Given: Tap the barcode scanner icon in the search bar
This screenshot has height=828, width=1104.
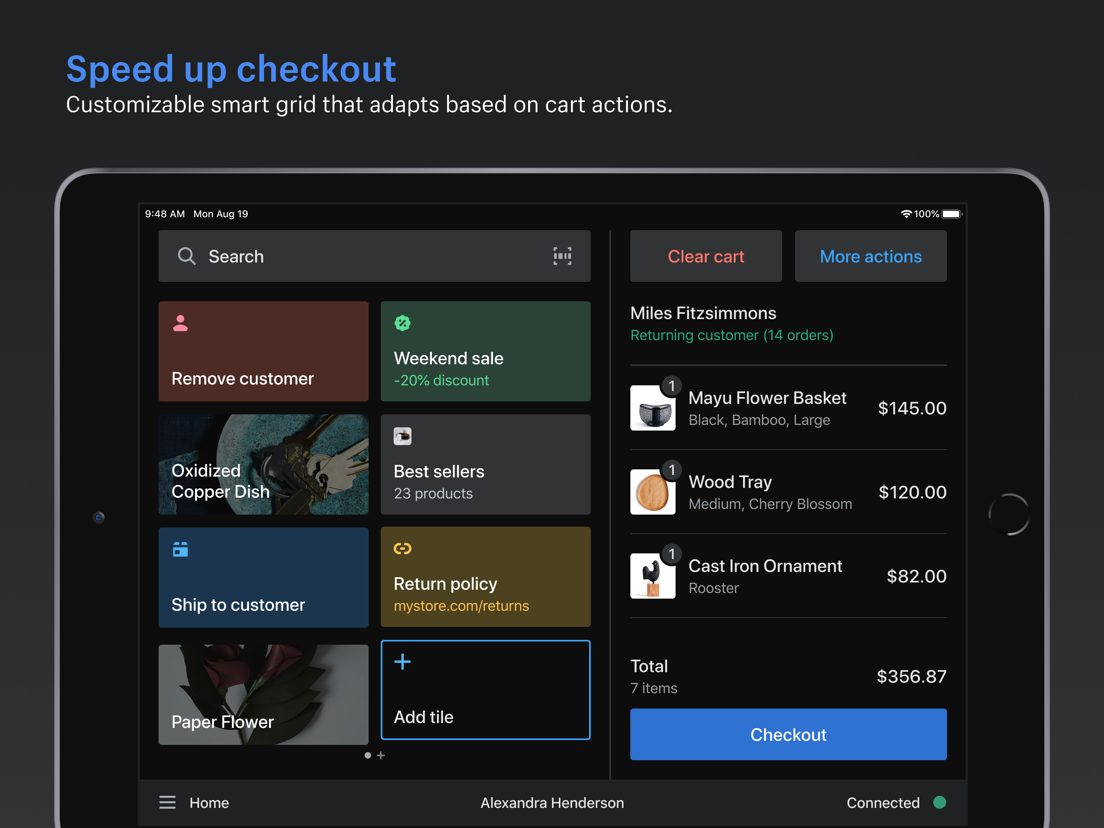Looking at the screenshot, I should 562,256.
